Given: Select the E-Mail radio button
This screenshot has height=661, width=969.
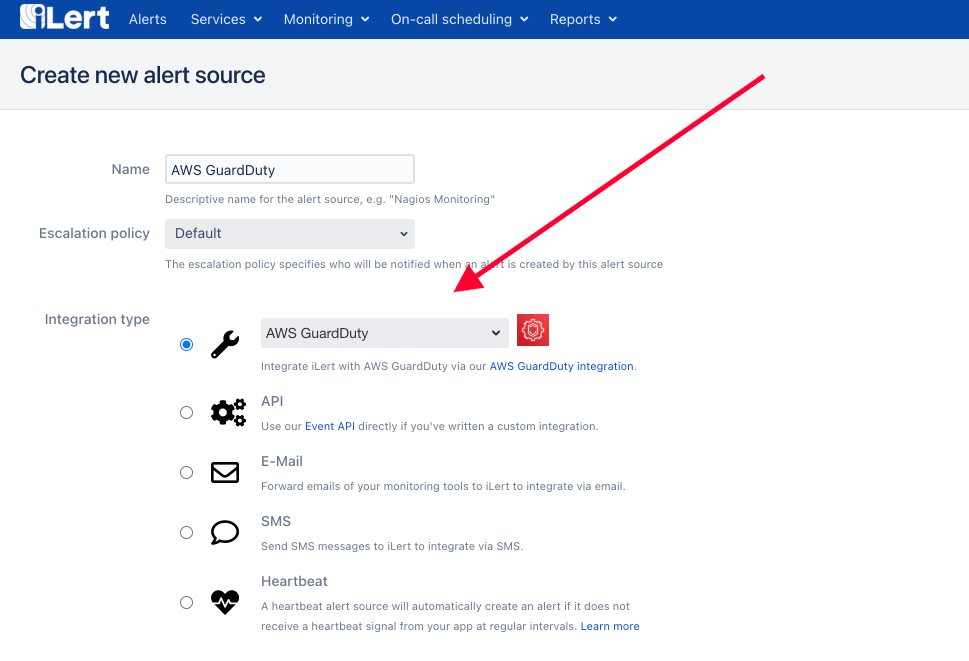Looking at the screenshot, I should (x=186, y=473).
